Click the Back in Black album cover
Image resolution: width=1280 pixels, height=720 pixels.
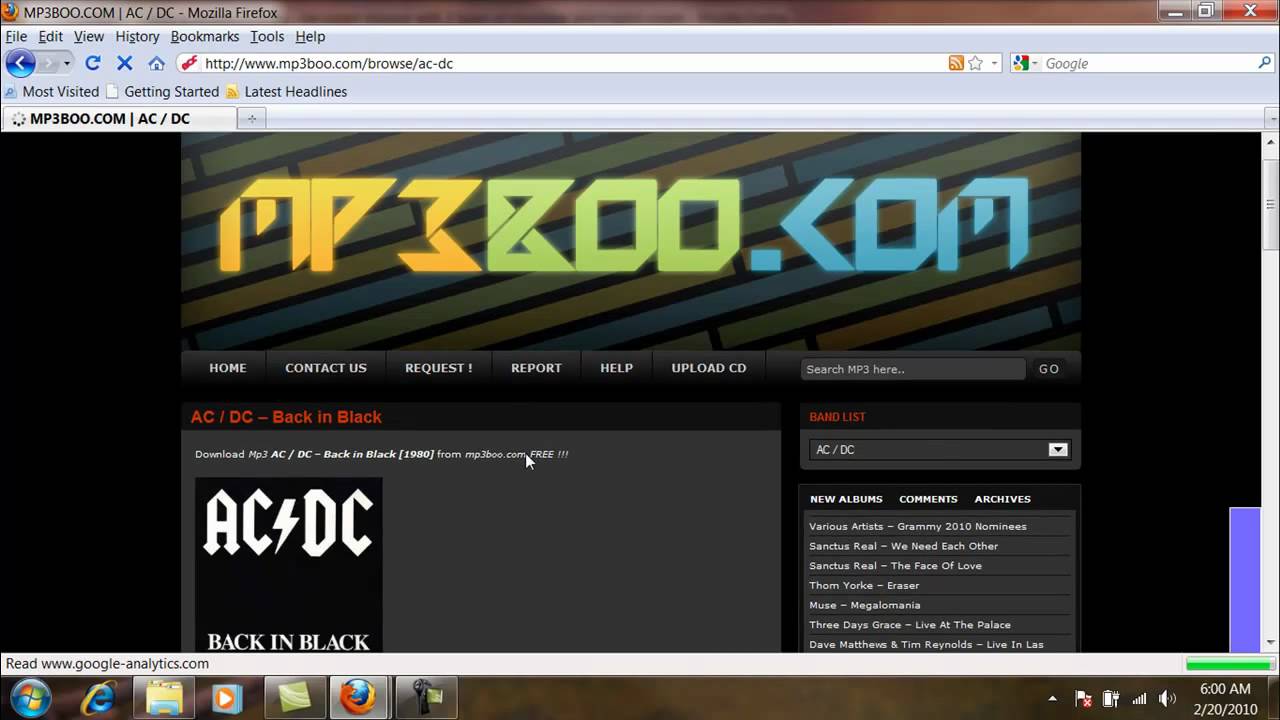click(x=288, y=565)
